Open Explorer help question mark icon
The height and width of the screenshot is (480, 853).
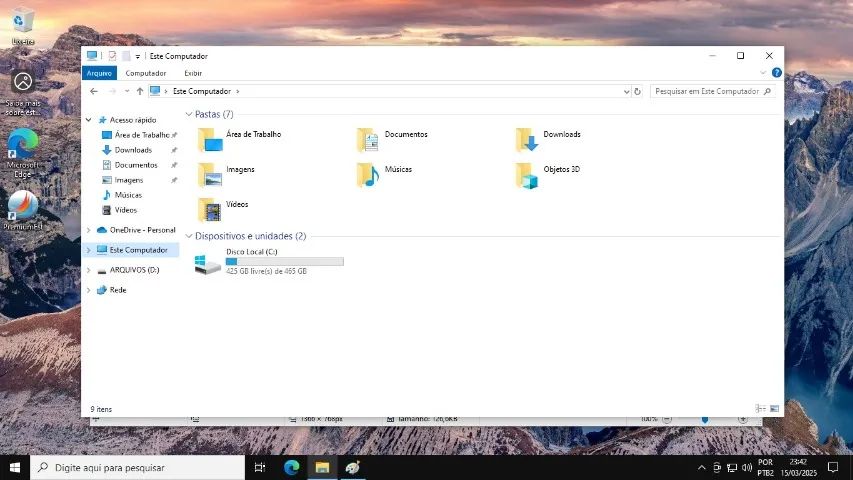point(777,72)
